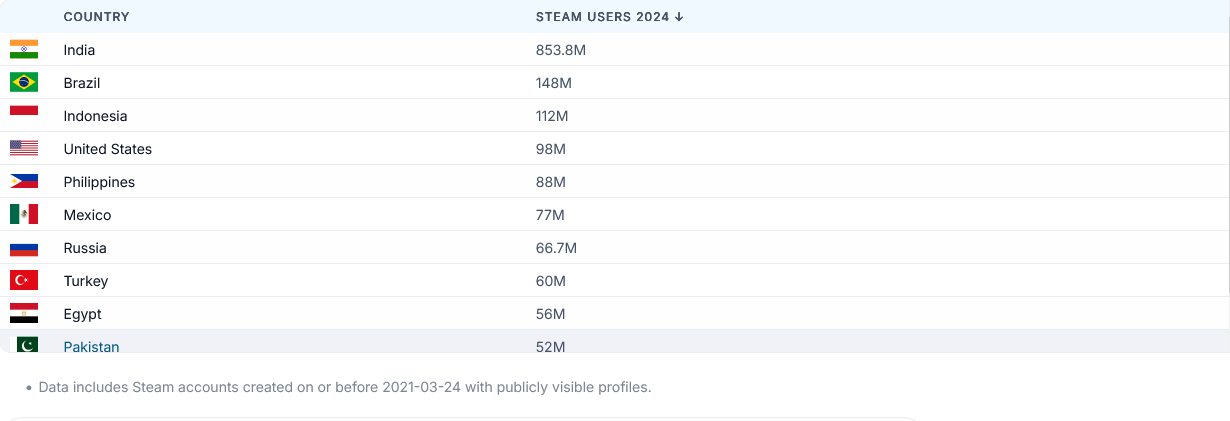
Task: Select the Mexico country name
Action: click(x=88, y=215)
